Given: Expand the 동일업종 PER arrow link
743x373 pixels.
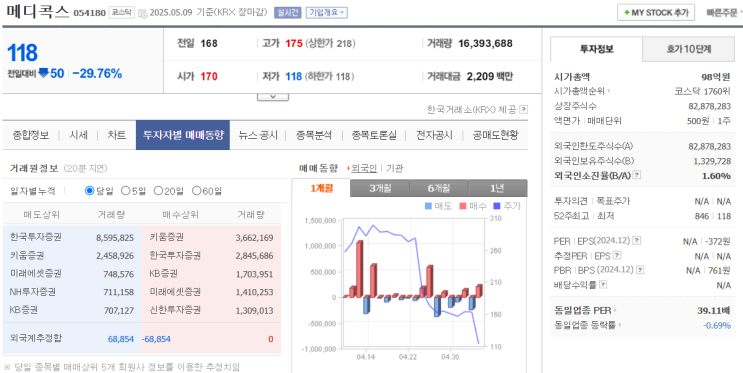Looking at the screenshot, I should point(616,310).
